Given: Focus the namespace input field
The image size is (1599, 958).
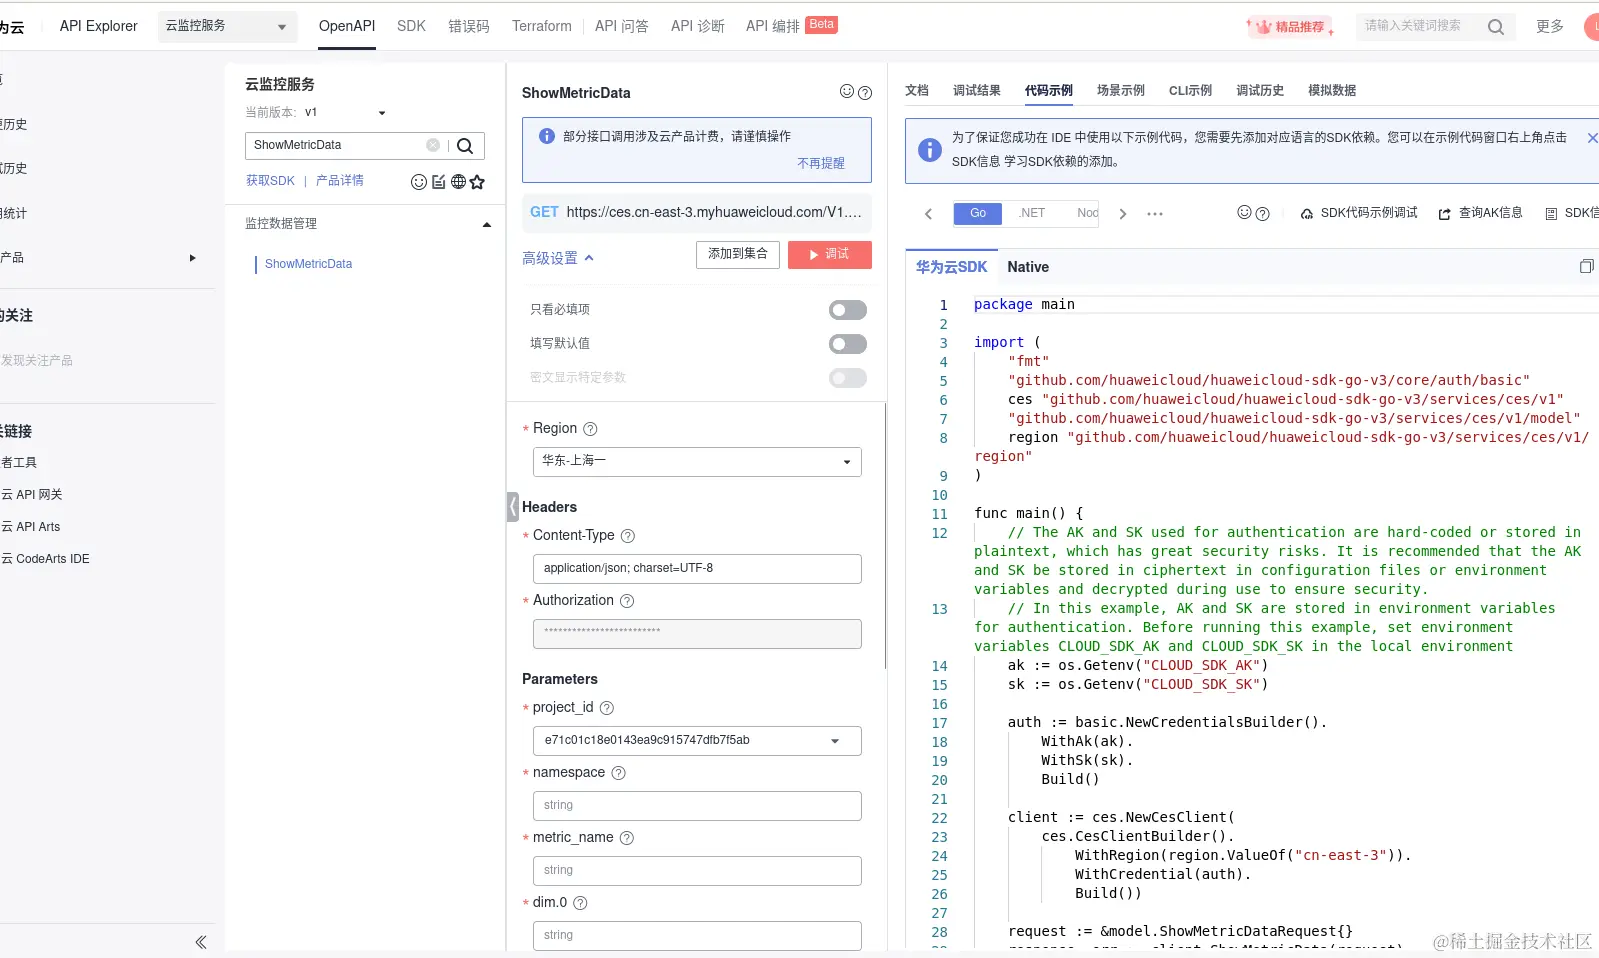Looking at the screenshot, I should pos(697,806).
